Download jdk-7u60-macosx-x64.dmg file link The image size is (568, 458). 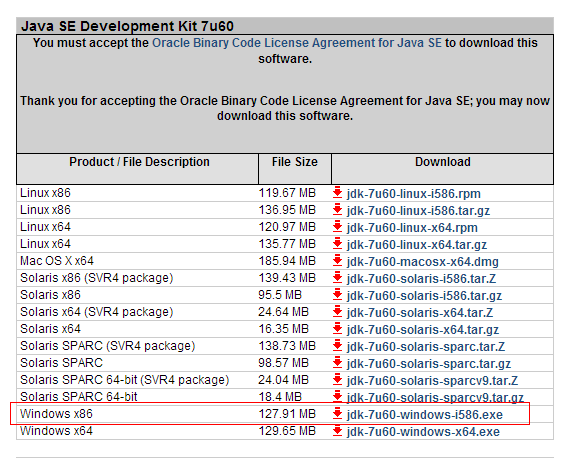(422, 262)
